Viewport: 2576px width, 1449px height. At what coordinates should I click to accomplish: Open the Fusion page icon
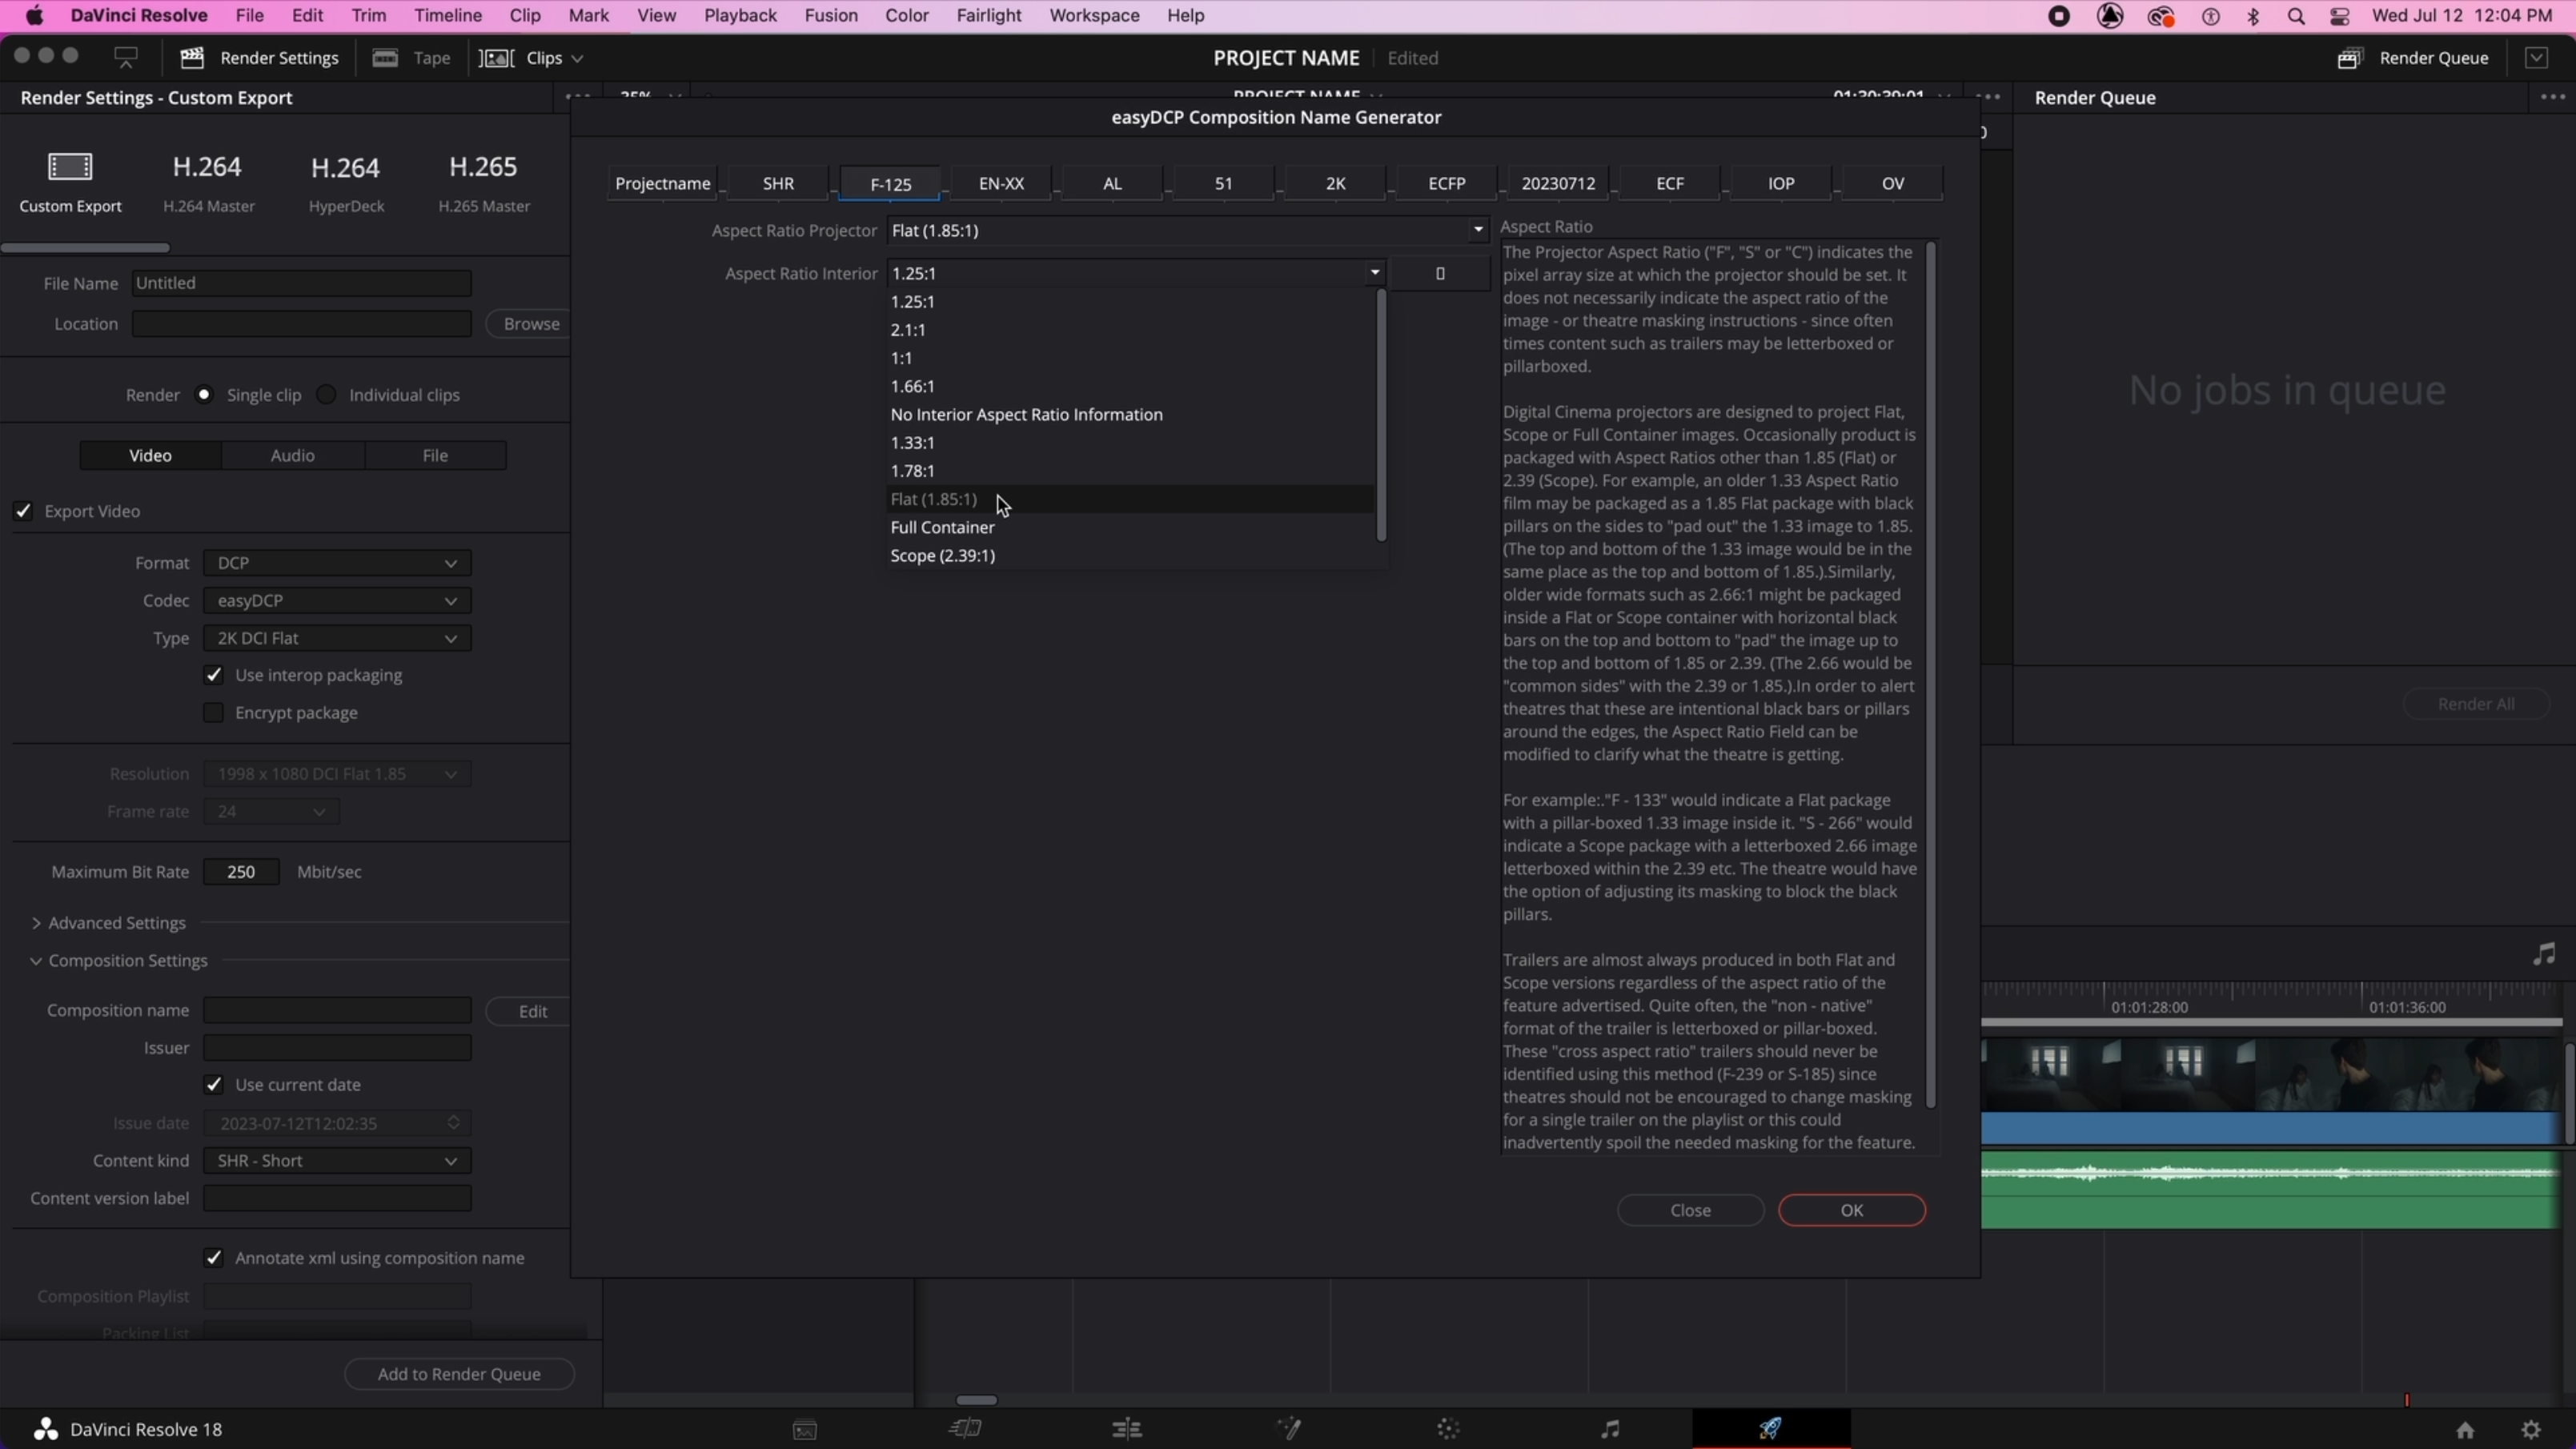click(x=1289, y=1429)
